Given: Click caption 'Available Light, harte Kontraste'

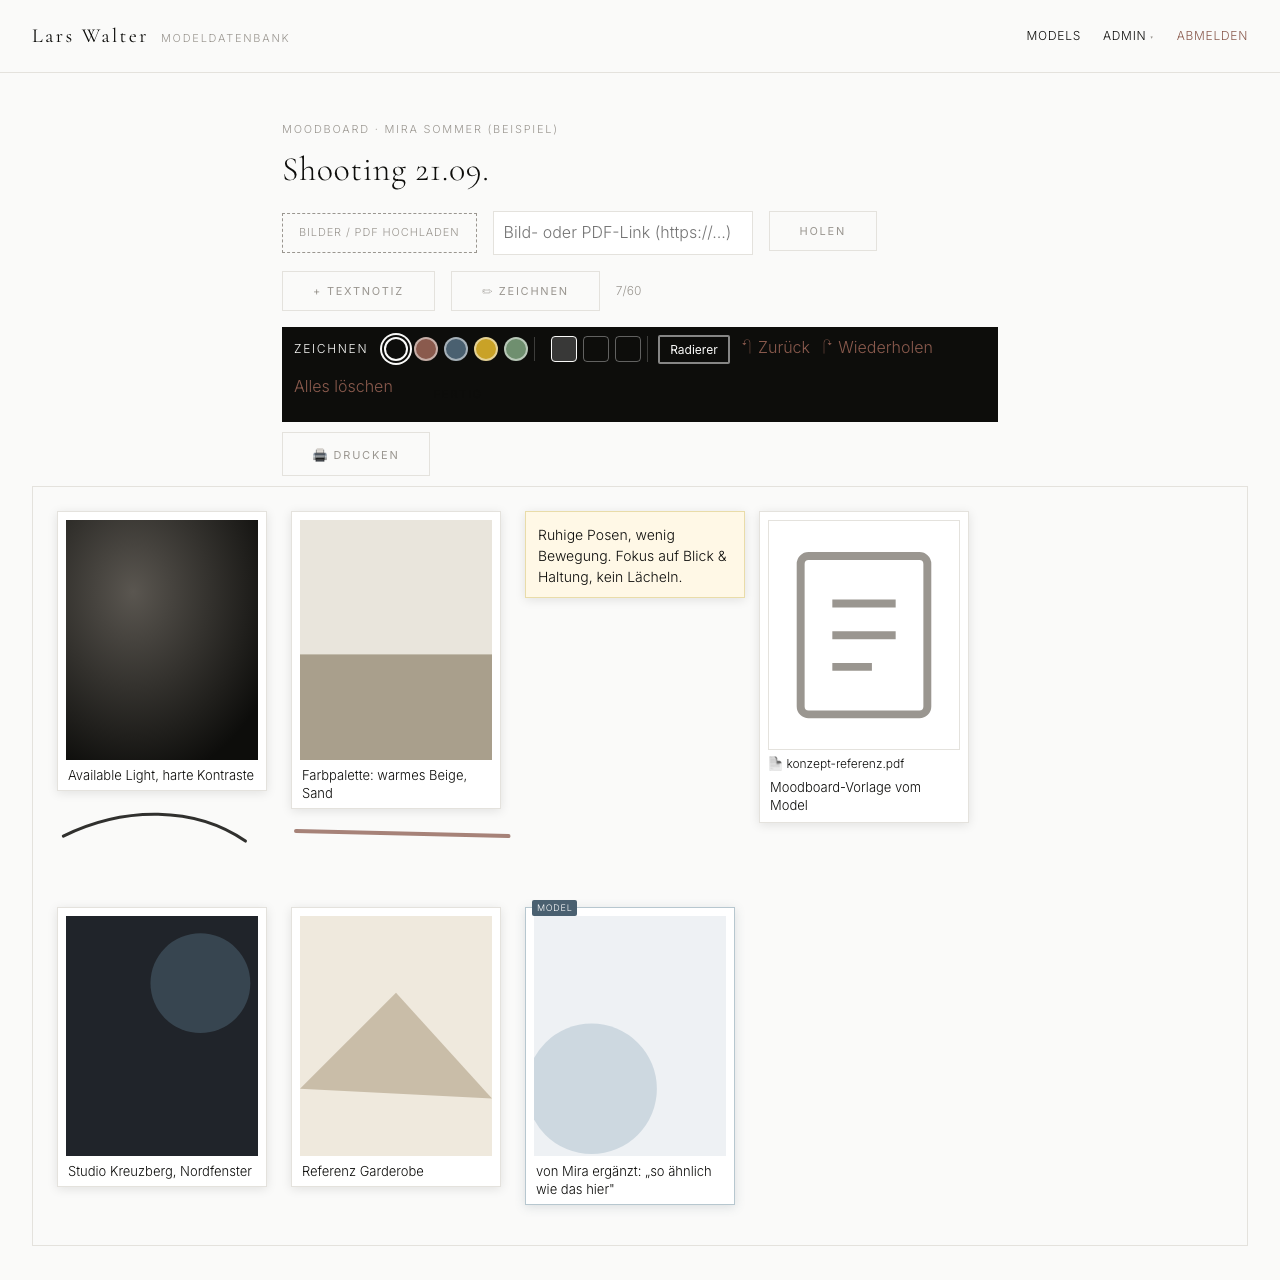Looking at the screenshot, I should click(161, 775).
